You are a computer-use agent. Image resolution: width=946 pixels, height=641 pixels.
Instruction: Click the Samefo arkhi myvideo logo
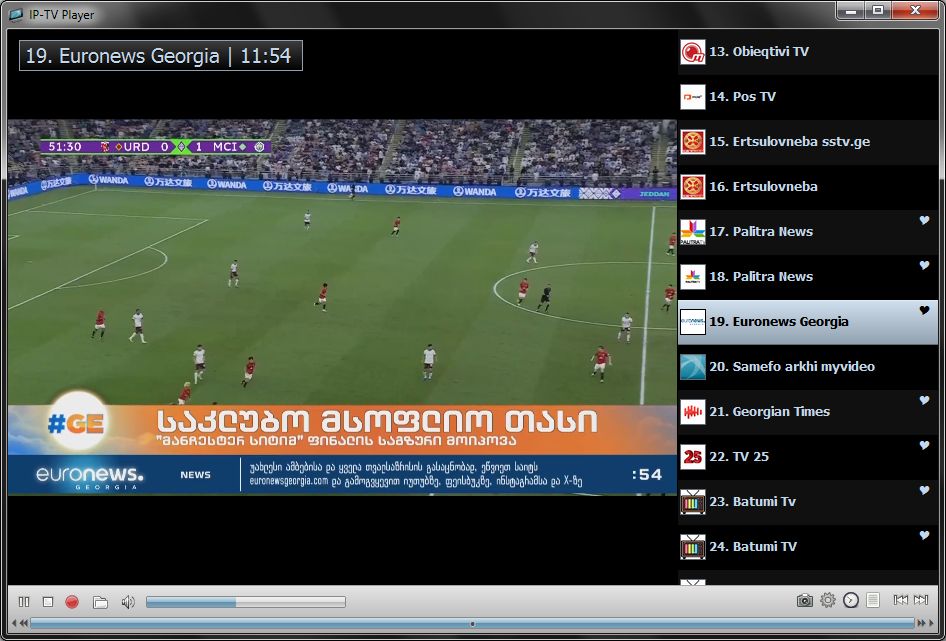tap(693, 367)
